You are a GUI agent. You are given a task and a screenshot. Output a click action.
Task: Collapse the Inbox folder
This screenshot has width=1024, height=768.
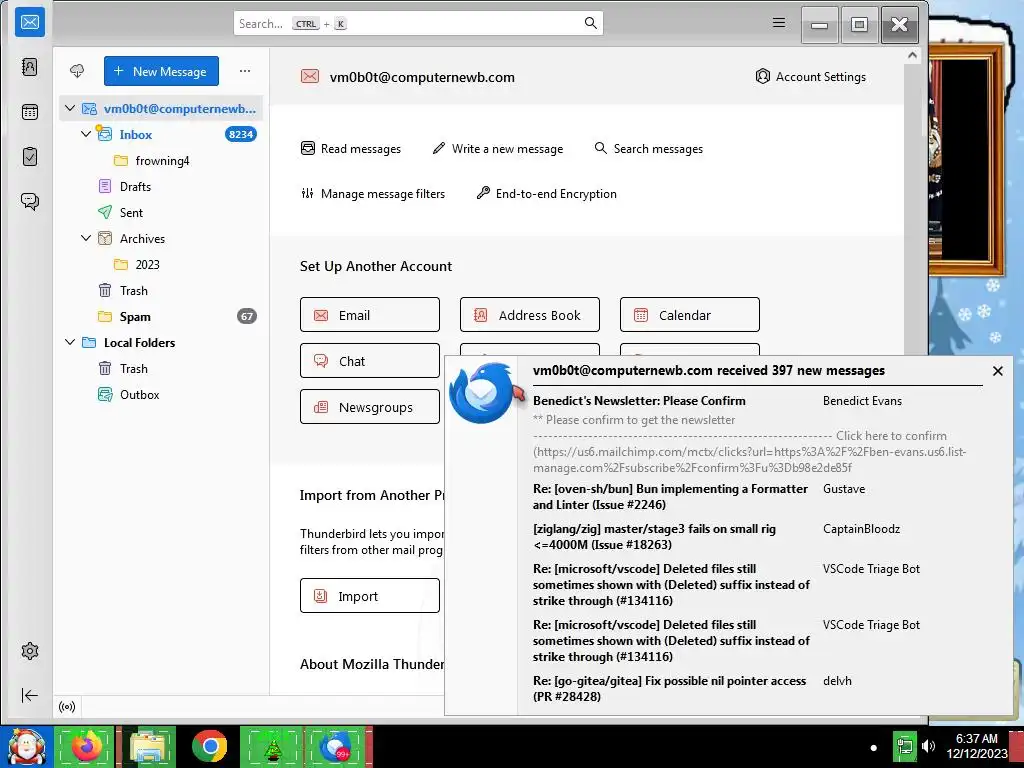(x=86, y=134)
